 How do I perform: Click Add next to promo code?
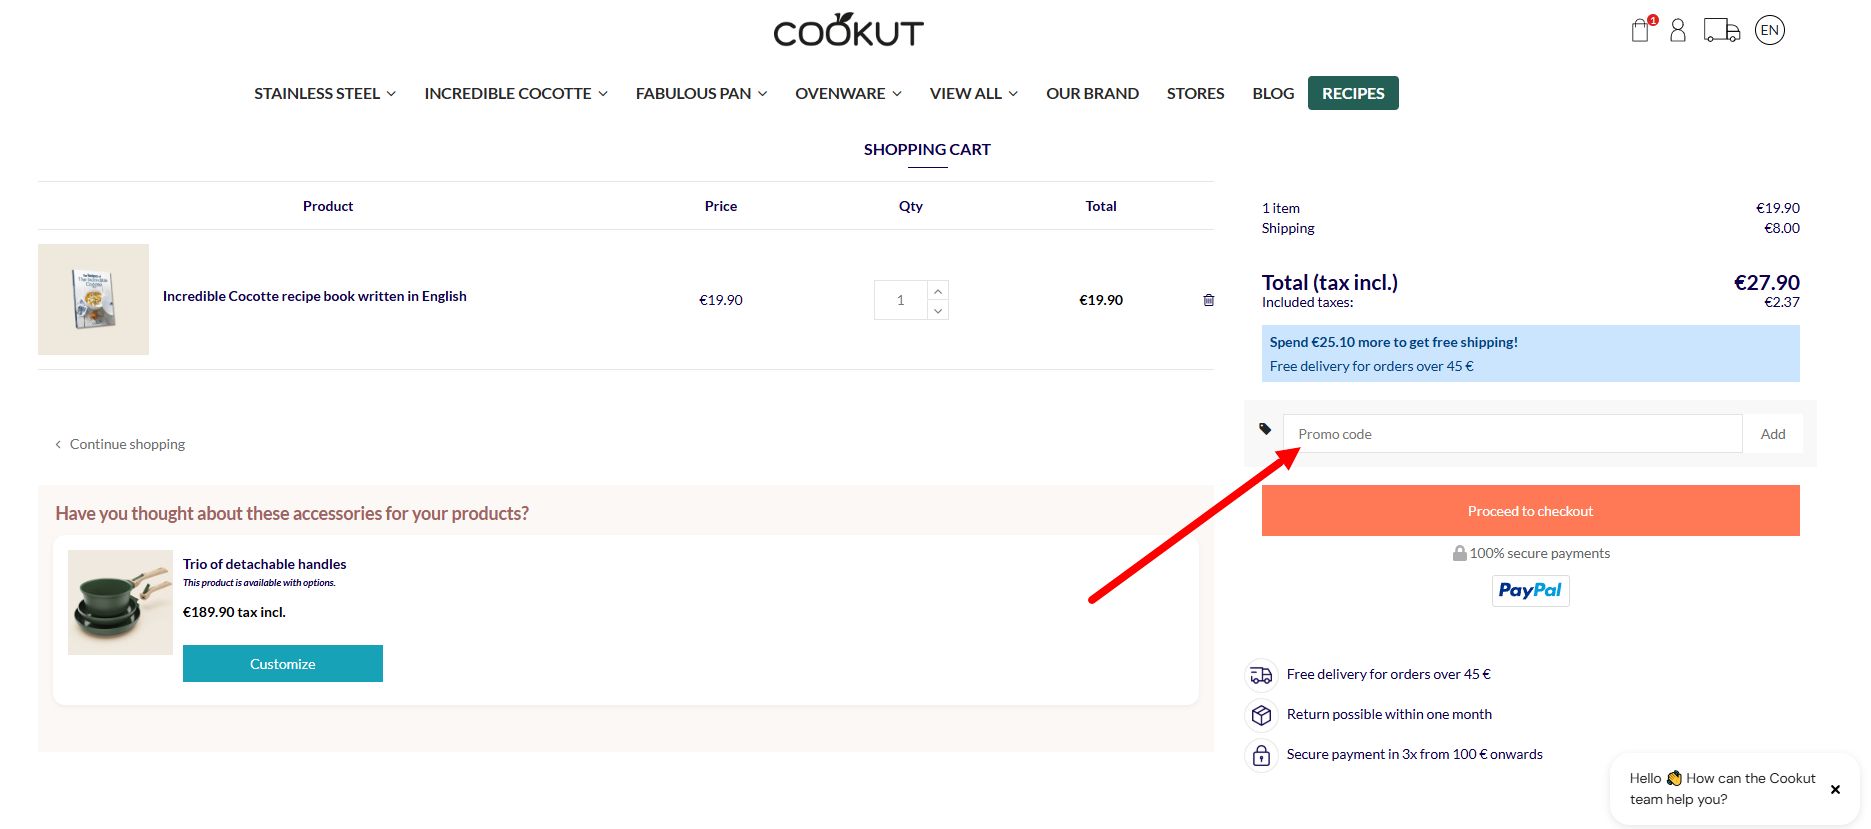[x=1773, y=434]
